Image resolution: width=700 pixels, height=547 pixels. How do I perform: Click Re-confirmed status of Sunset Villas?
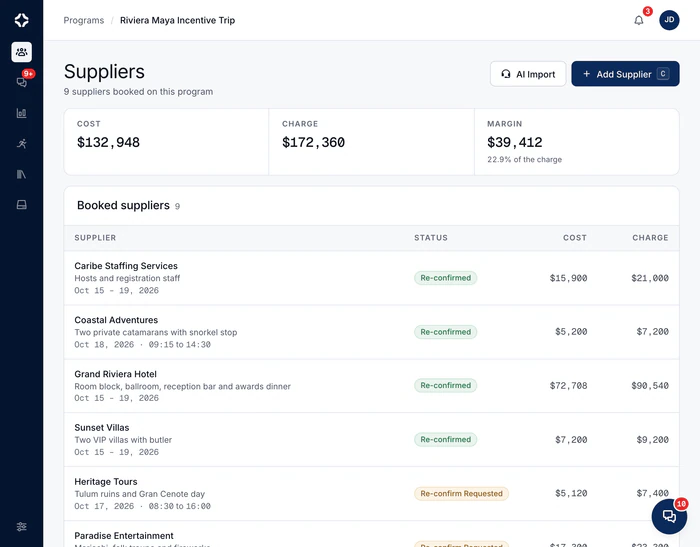[446, 439]
